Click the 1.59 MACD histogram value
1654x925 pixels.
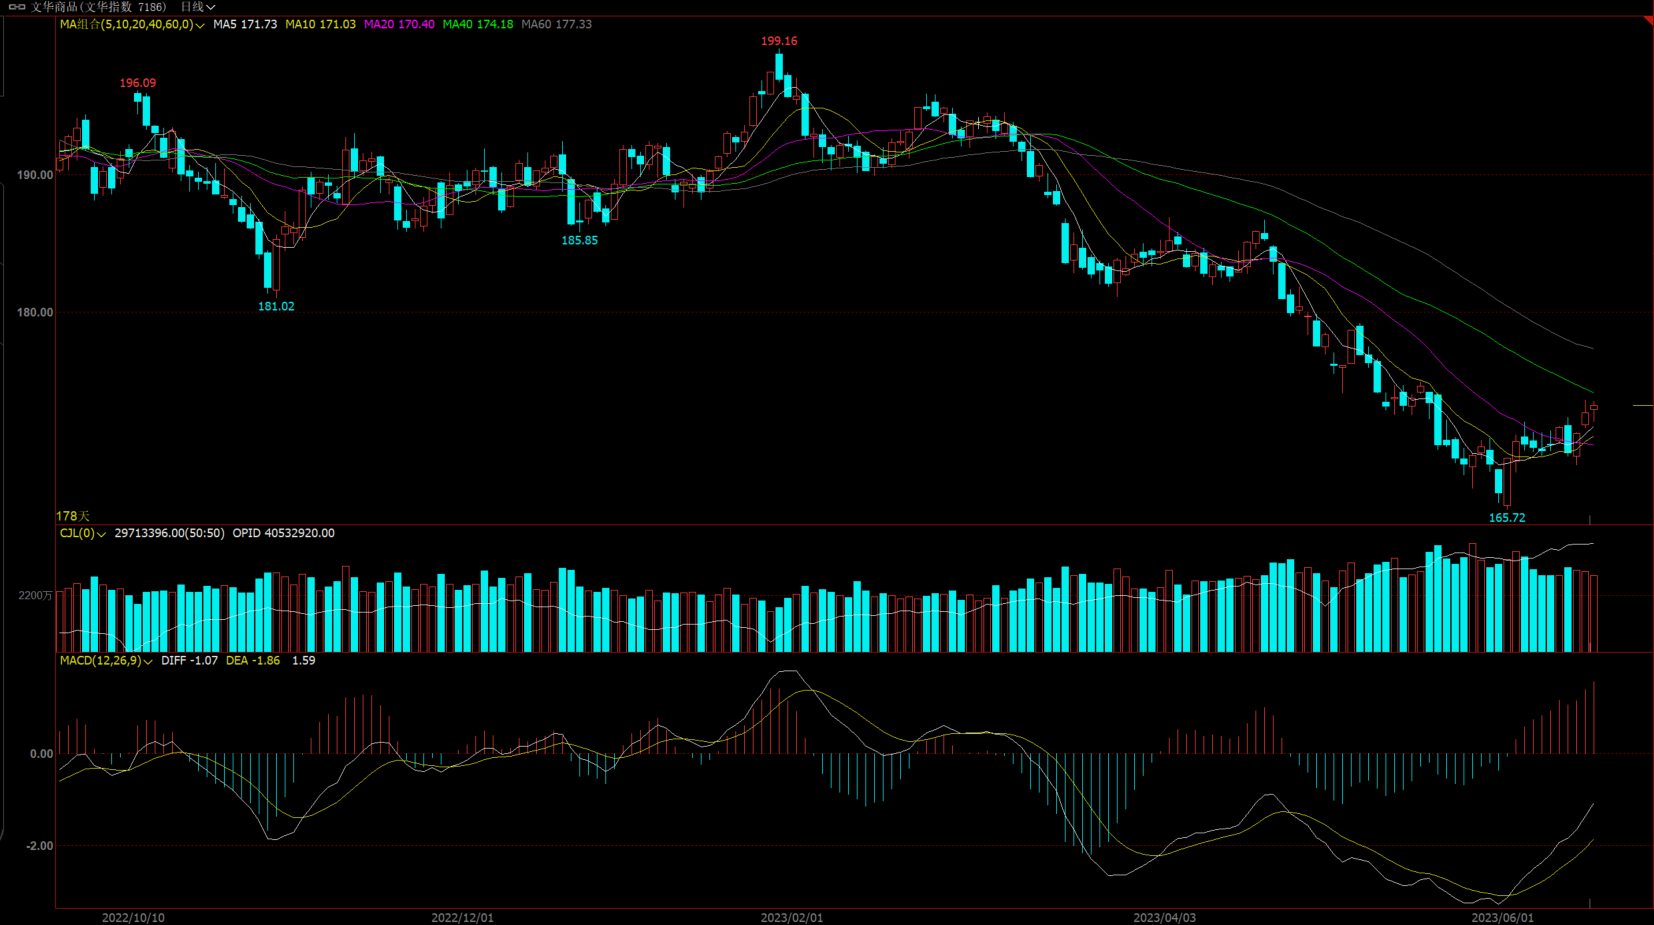304,661
